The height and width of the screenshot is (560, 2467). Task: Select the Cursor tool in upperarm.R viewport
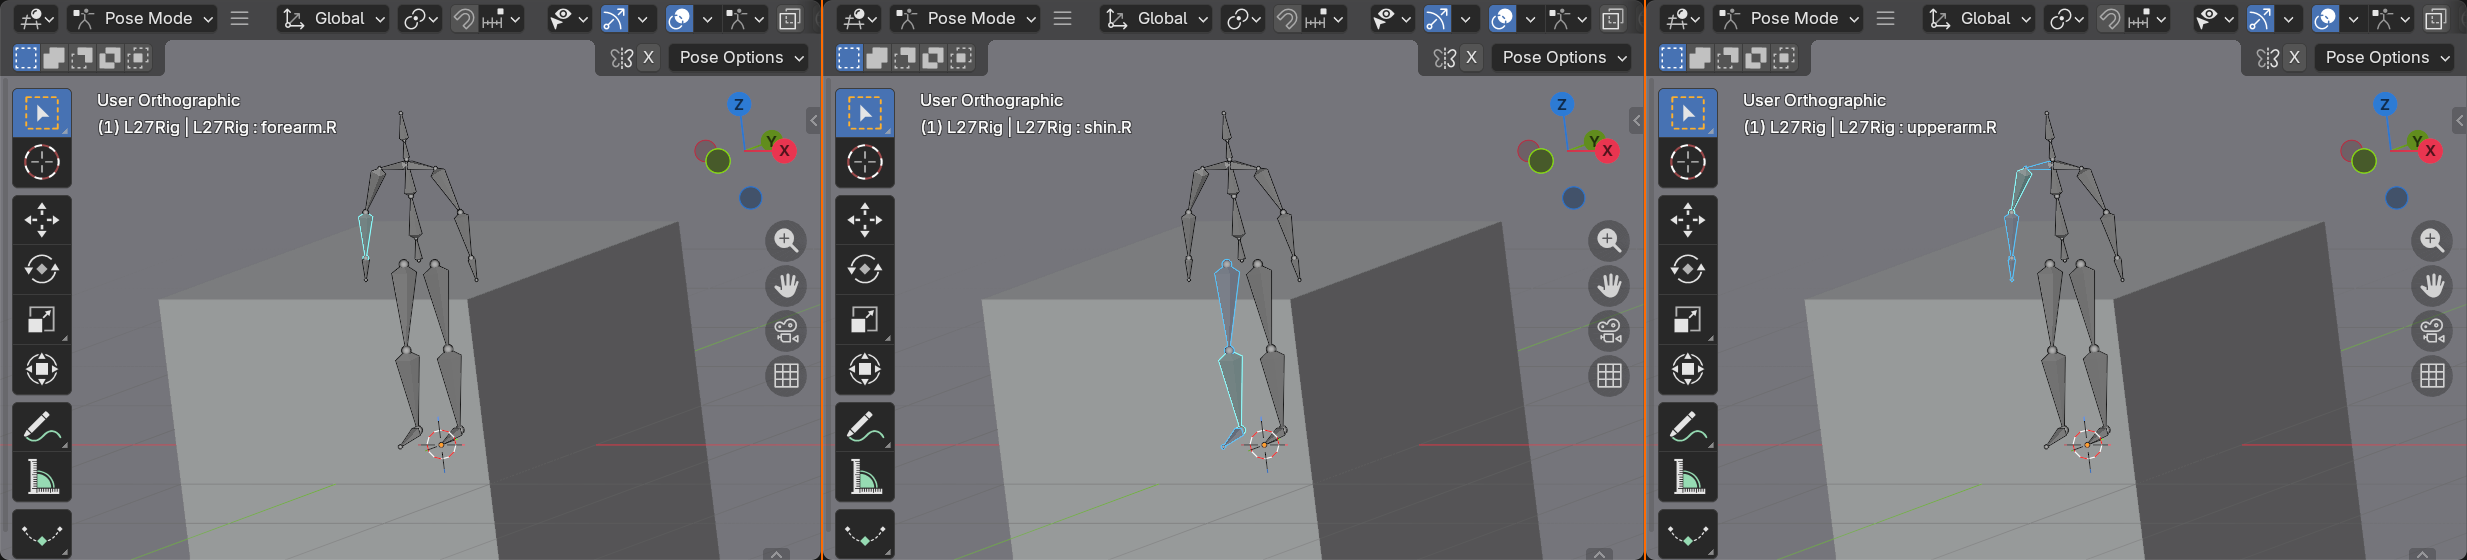1688,162
